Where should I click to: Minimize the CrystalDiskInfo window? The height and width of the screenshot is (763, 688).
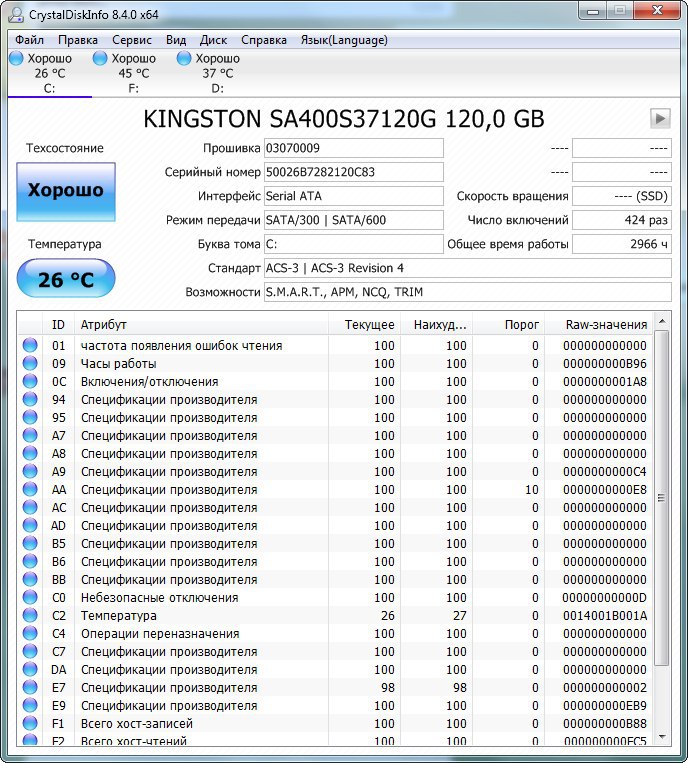pos(593,11)
